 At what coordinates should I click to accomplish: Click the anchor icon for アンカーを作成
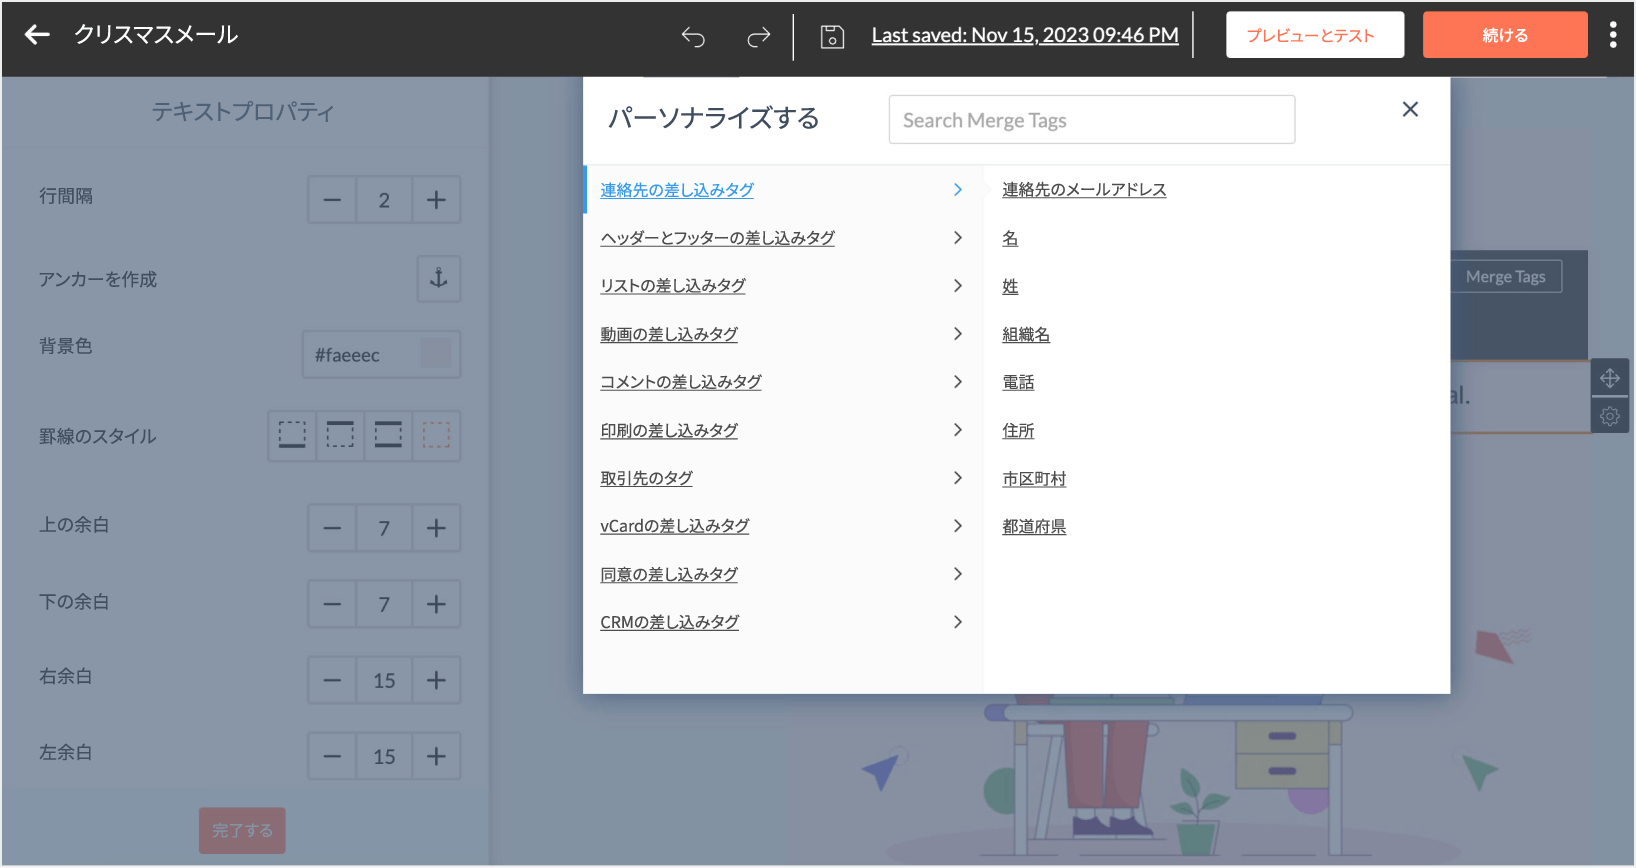click(x=438, y=278)
